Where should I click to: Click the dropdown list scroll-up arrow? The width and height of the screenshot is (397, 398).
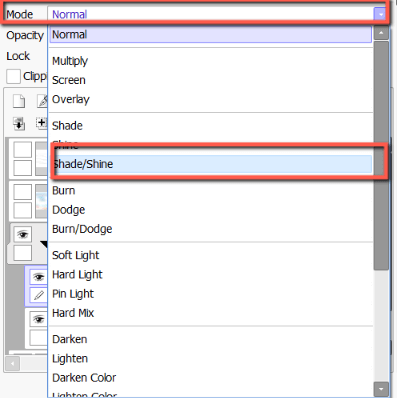(381, 33)
